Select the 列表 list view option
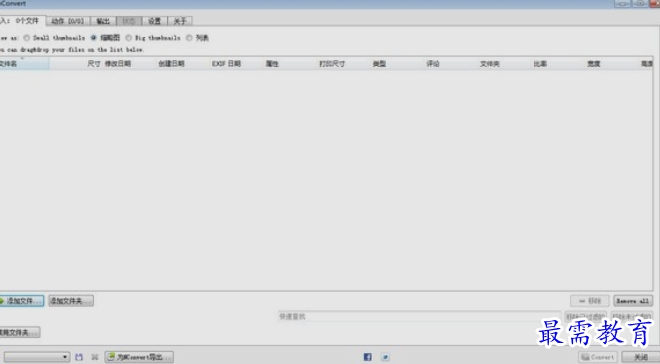Viewport: 660px width, 364px height. click(189, 38)
